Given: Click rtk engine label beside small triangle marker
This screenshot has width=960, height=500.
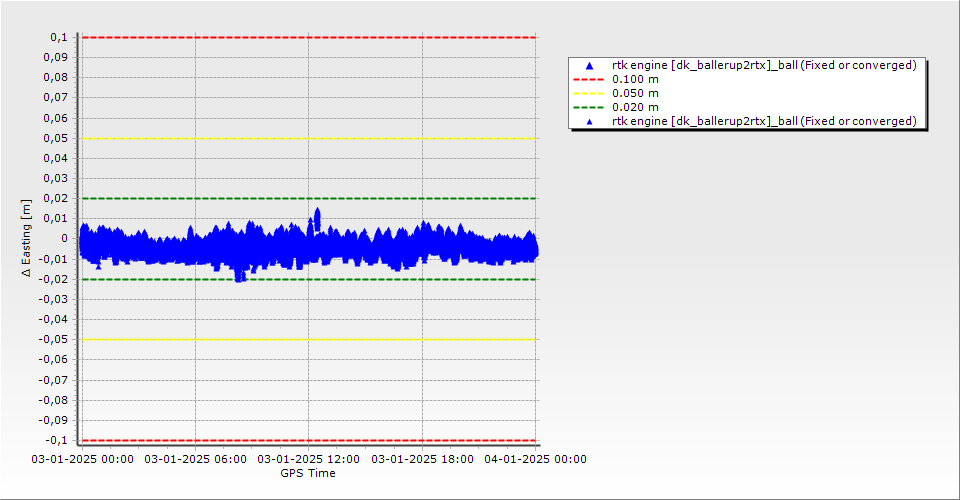Looking at the screenshot, I should pos(764,121).
